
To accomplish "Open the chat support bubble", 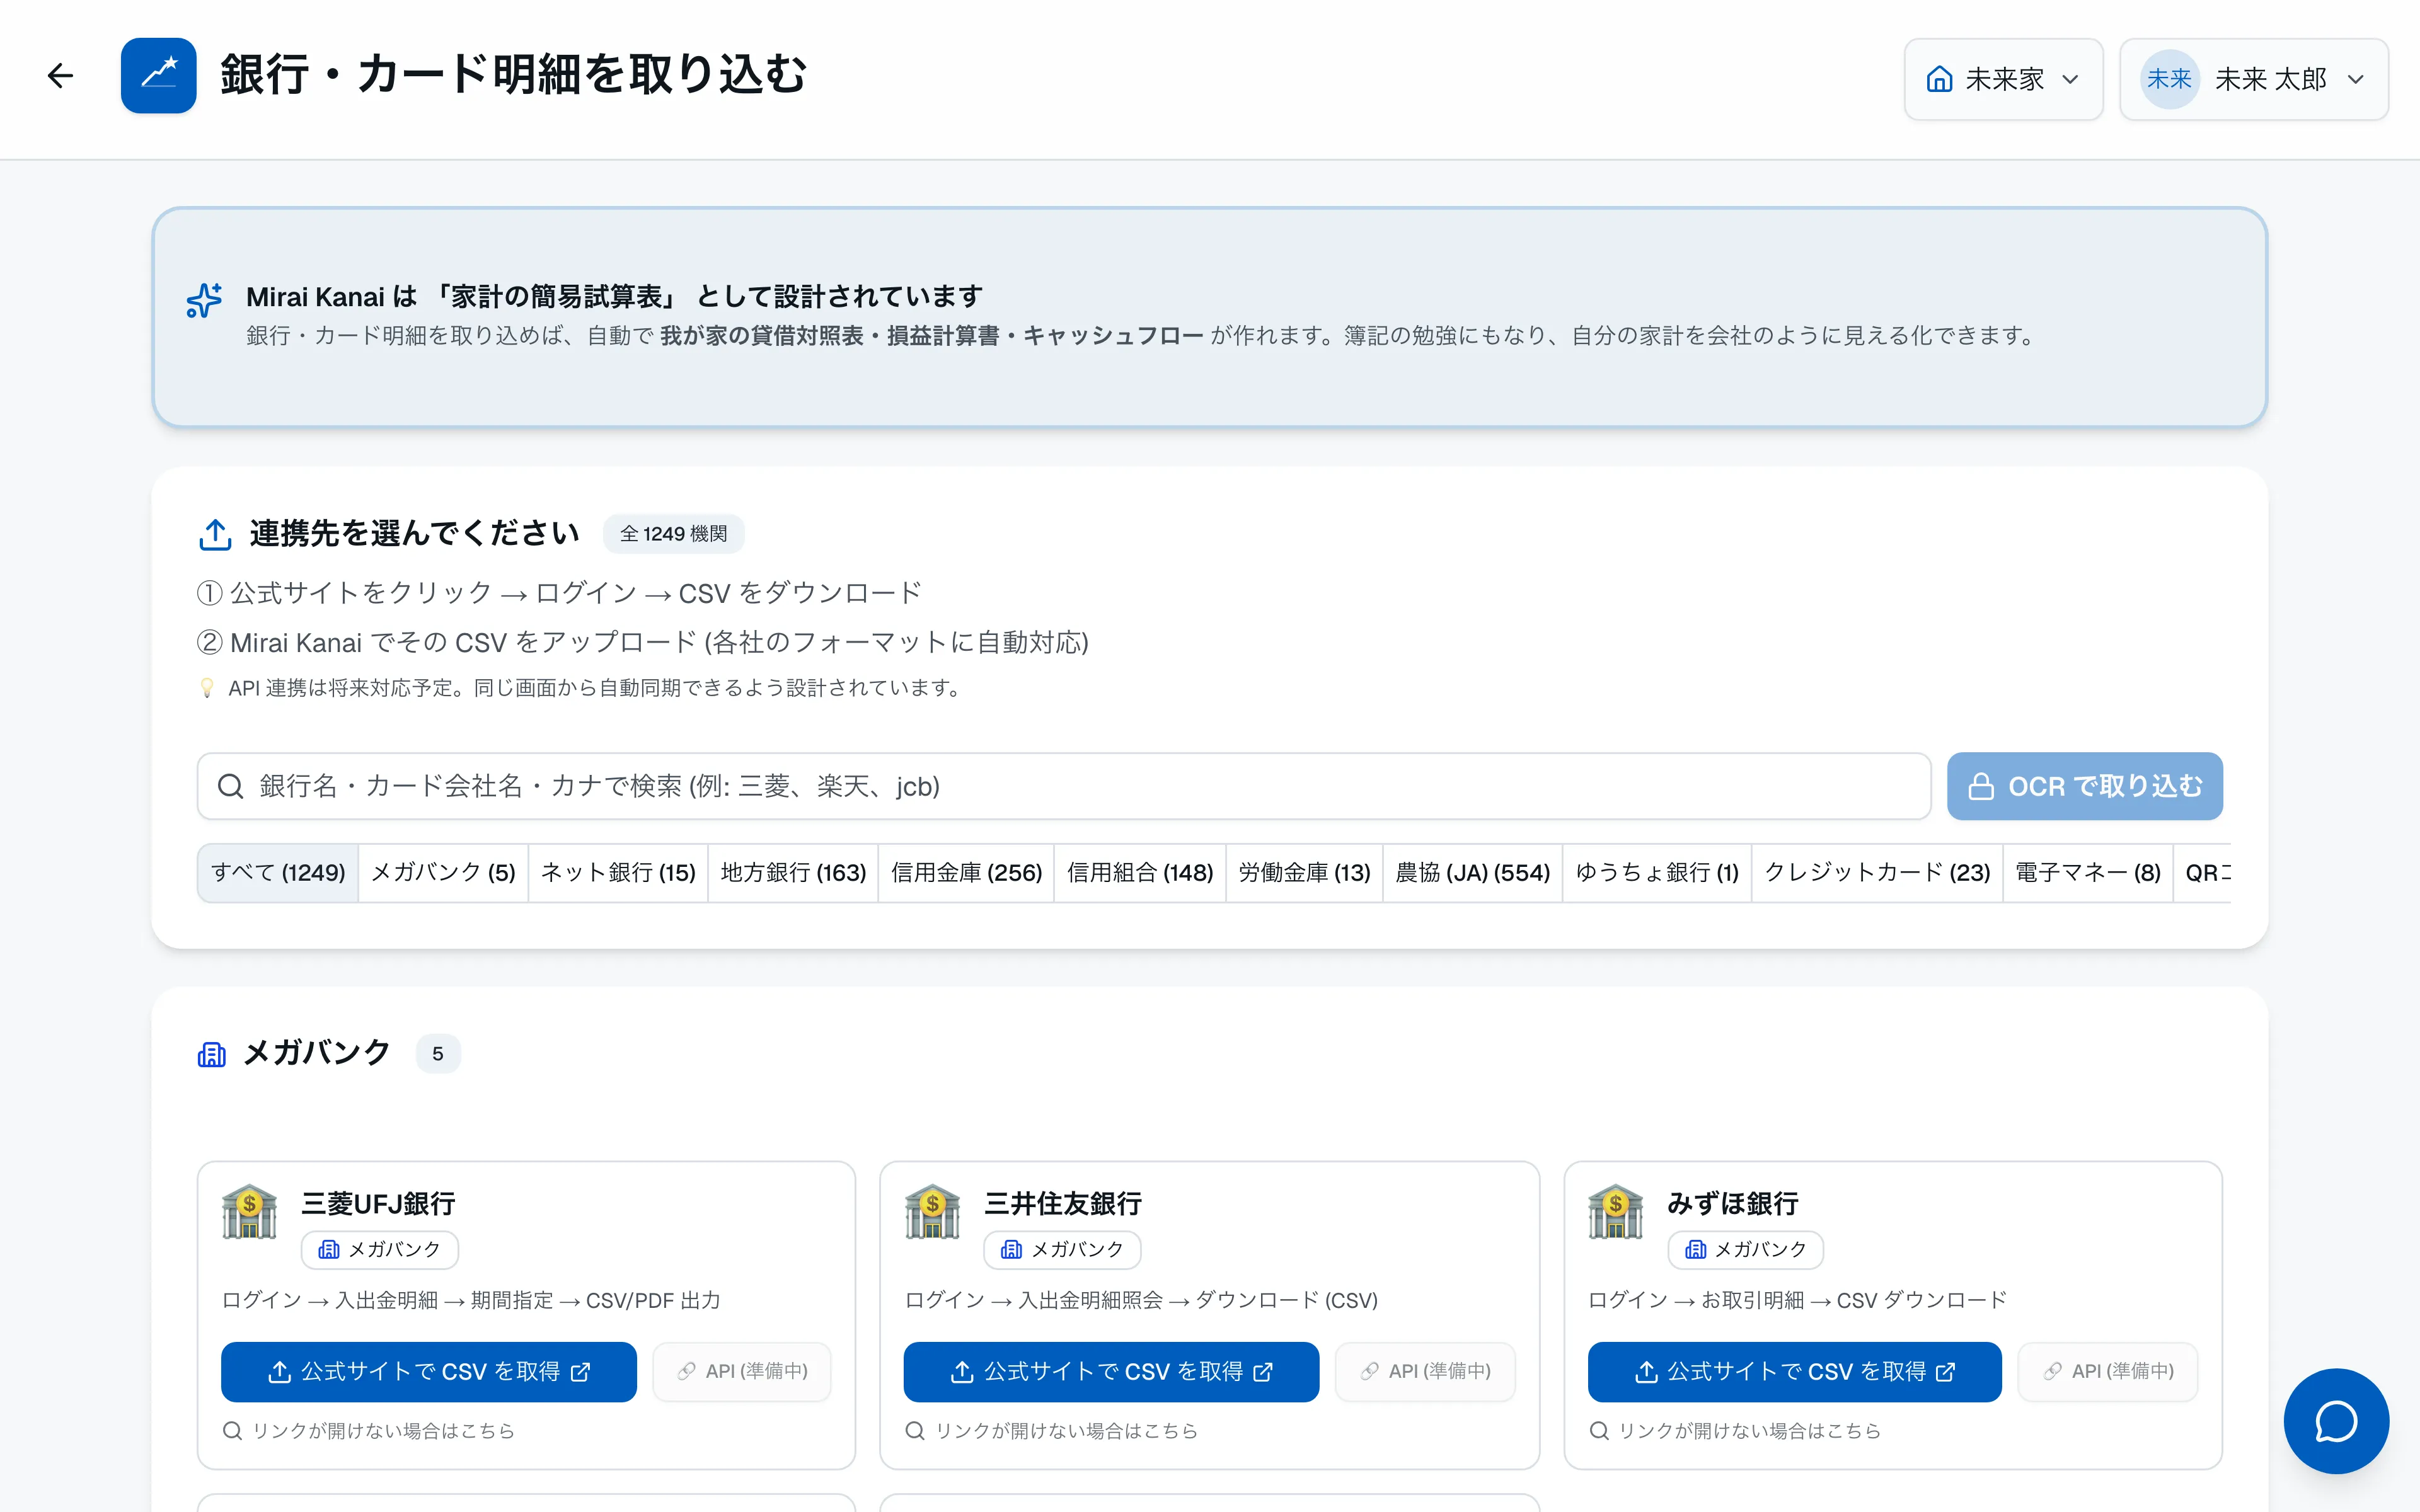I will click(2336, 1421).
